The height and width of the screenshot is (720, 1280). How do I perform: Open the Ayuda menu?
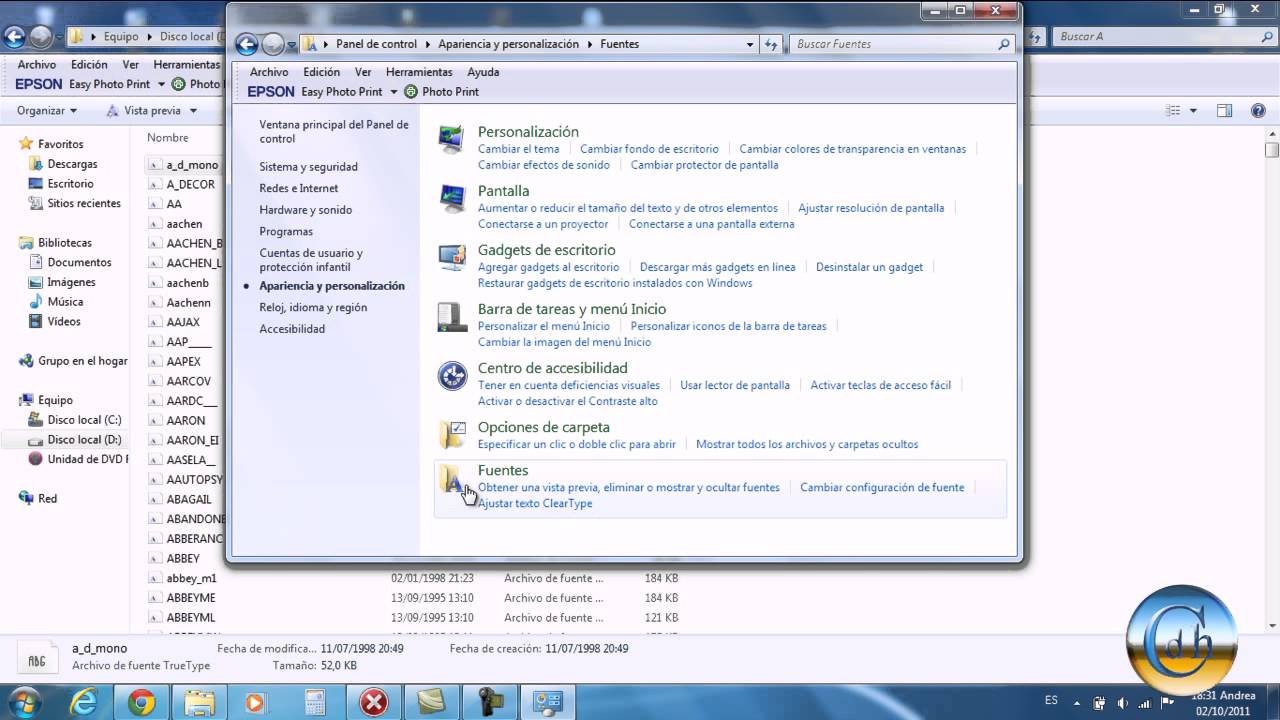483,72
